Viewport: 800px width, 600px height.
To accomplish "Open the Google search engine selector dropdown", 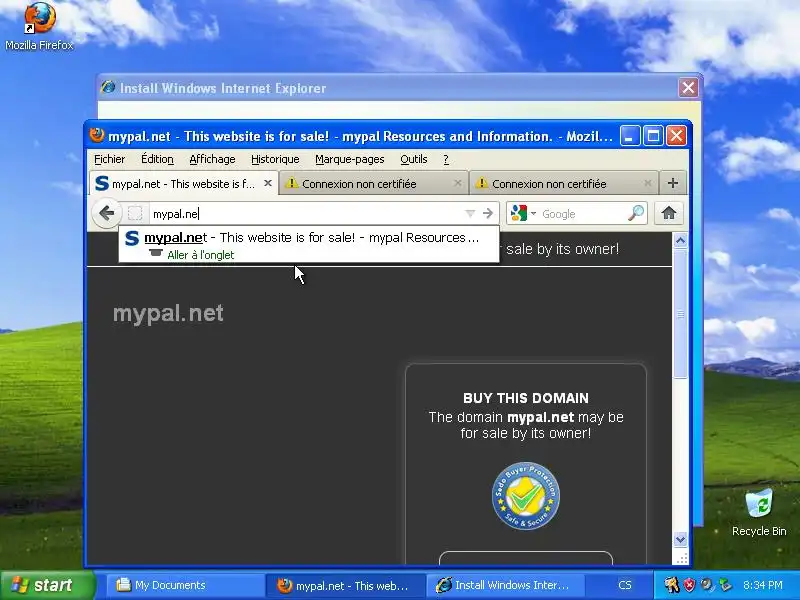I will click(522, 213).
